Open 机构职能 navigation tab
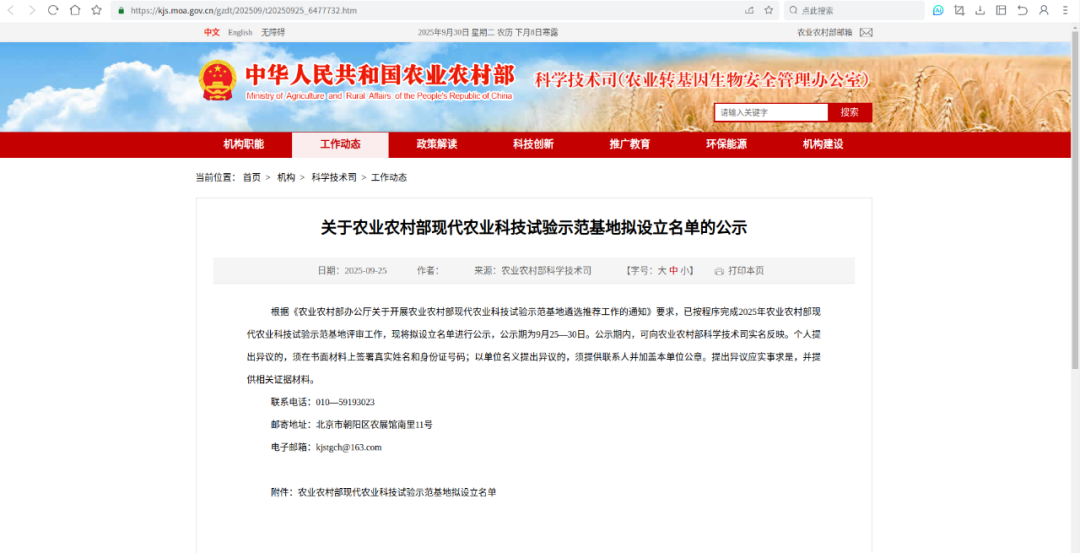The image size is (1080, 553). [x=244, y=145]
